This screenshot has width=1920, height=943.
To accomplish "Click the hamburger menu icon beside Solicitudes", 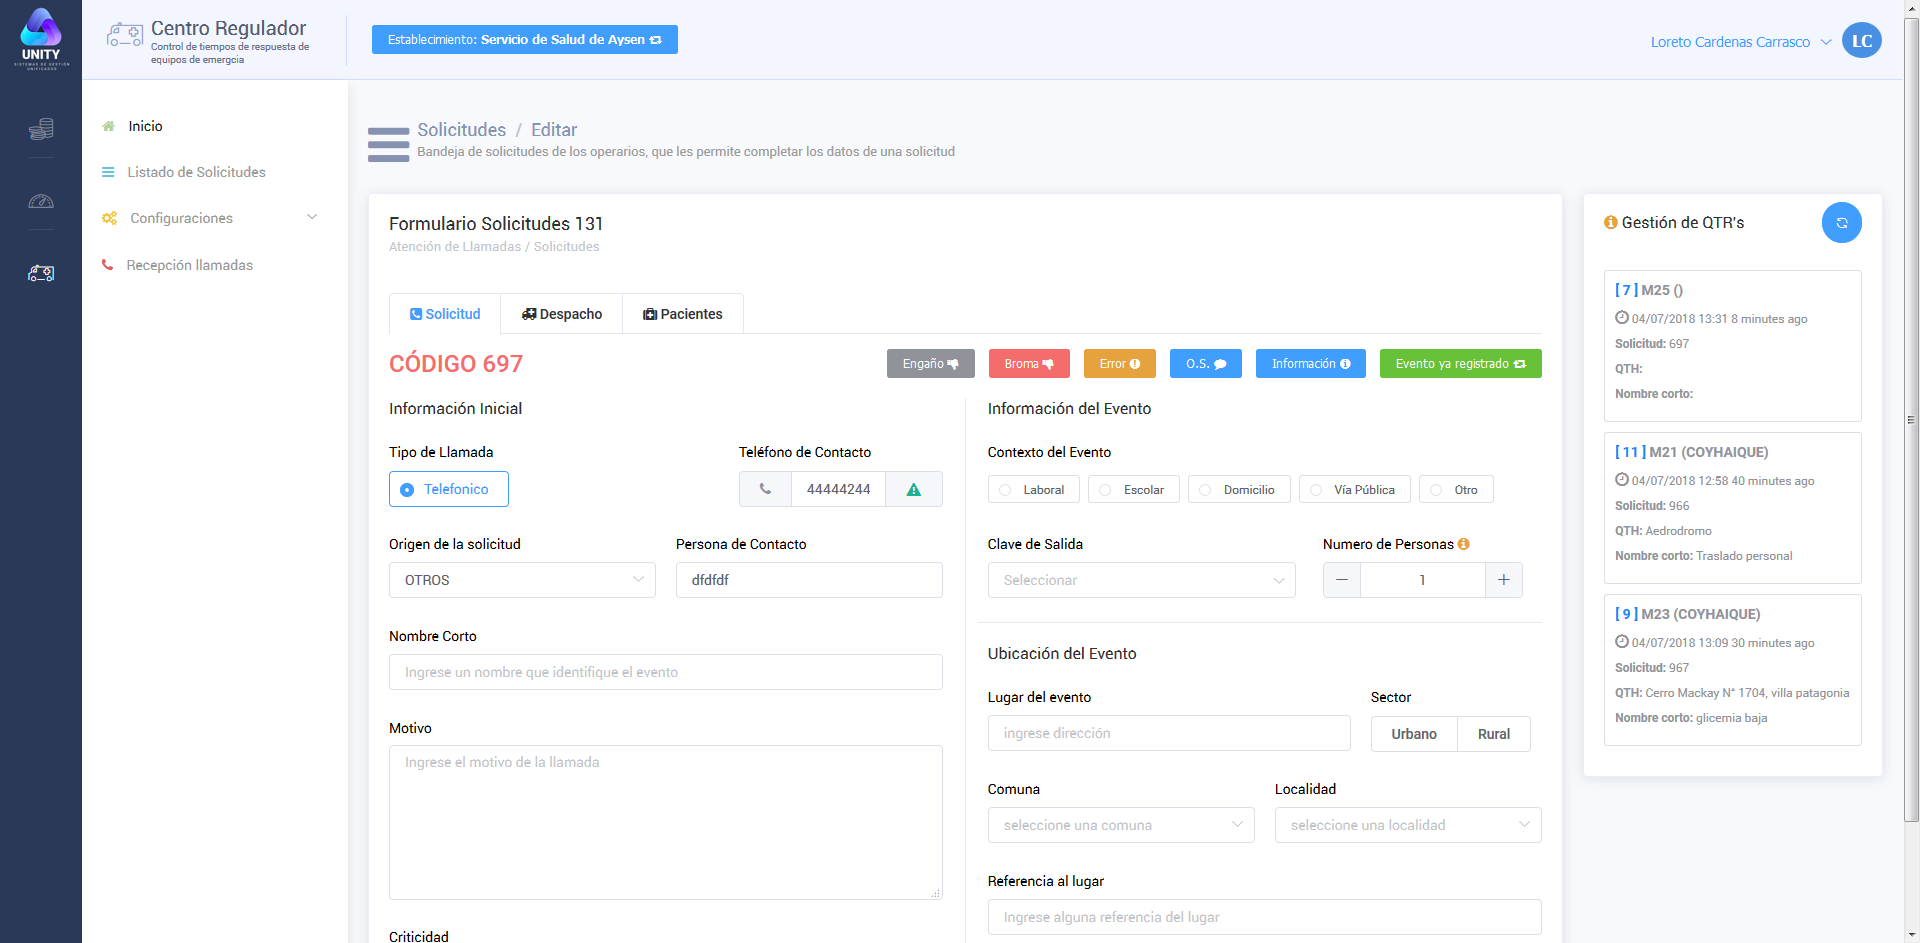I will click(388, 144).
